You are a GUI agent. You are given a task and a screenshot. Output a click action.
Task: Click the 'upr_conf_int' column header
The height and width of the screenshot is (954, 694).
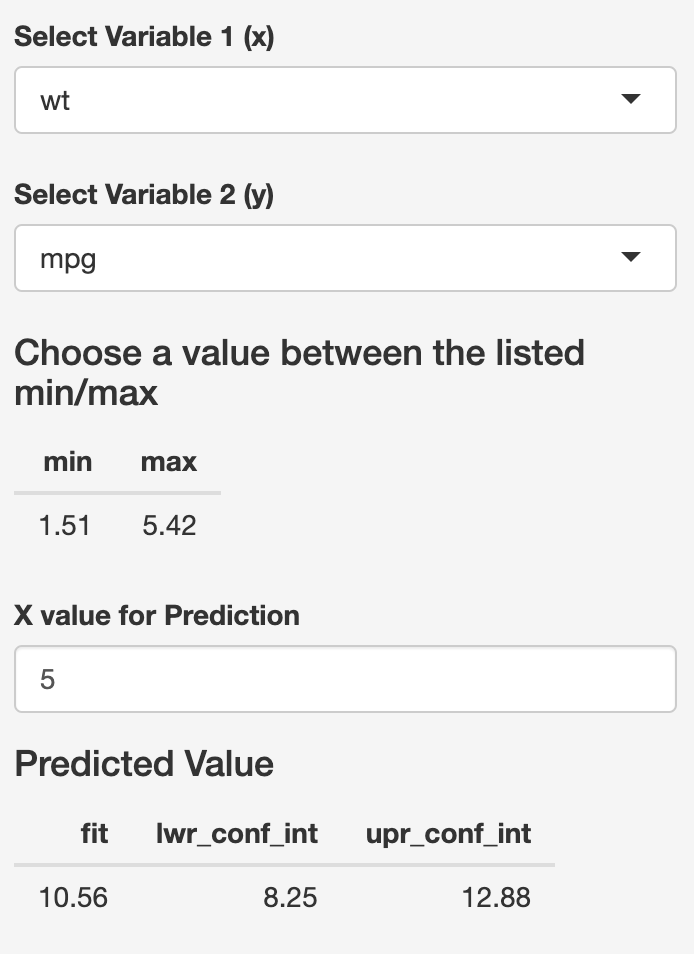pos(448,833)
